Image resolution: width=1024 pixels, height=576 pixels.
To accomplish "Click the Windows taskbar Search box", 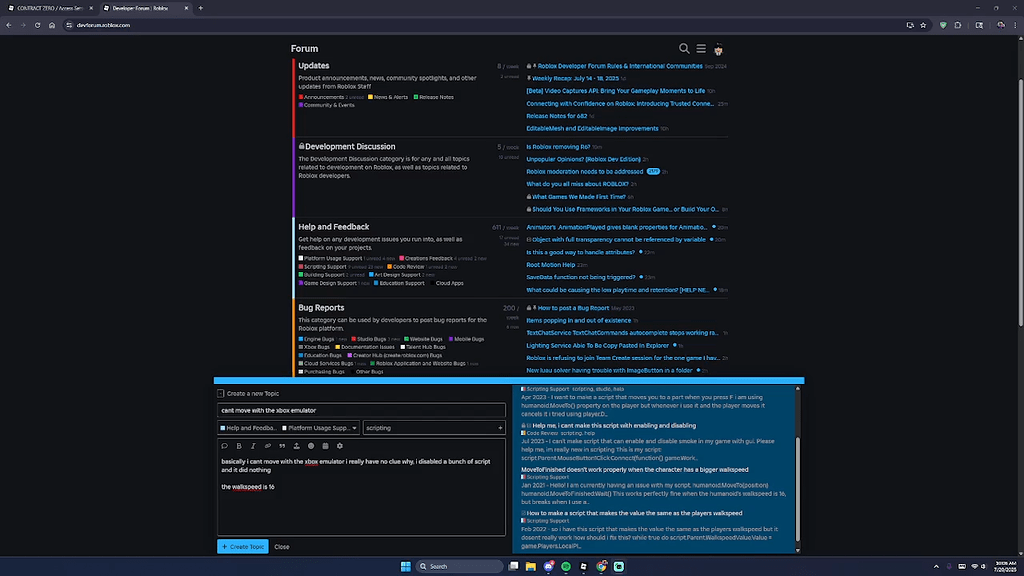I will point(459,566).
